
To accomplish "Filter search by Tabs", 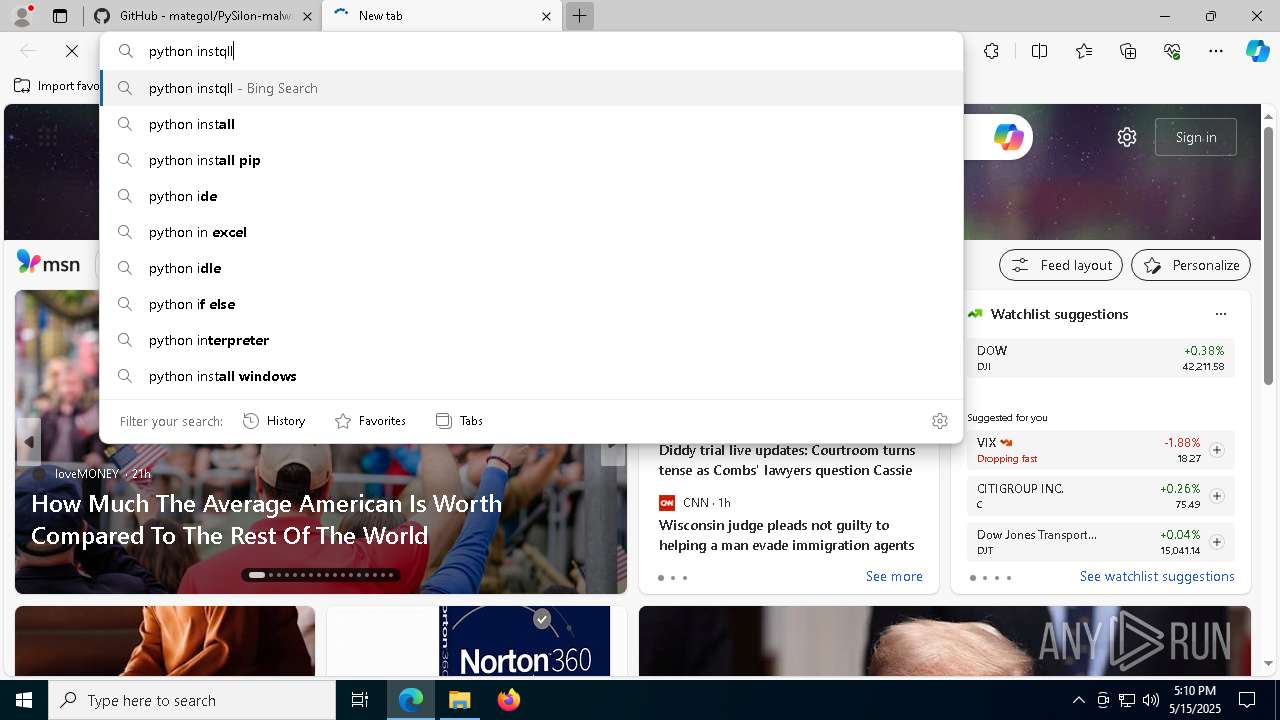I will [459, 421].
